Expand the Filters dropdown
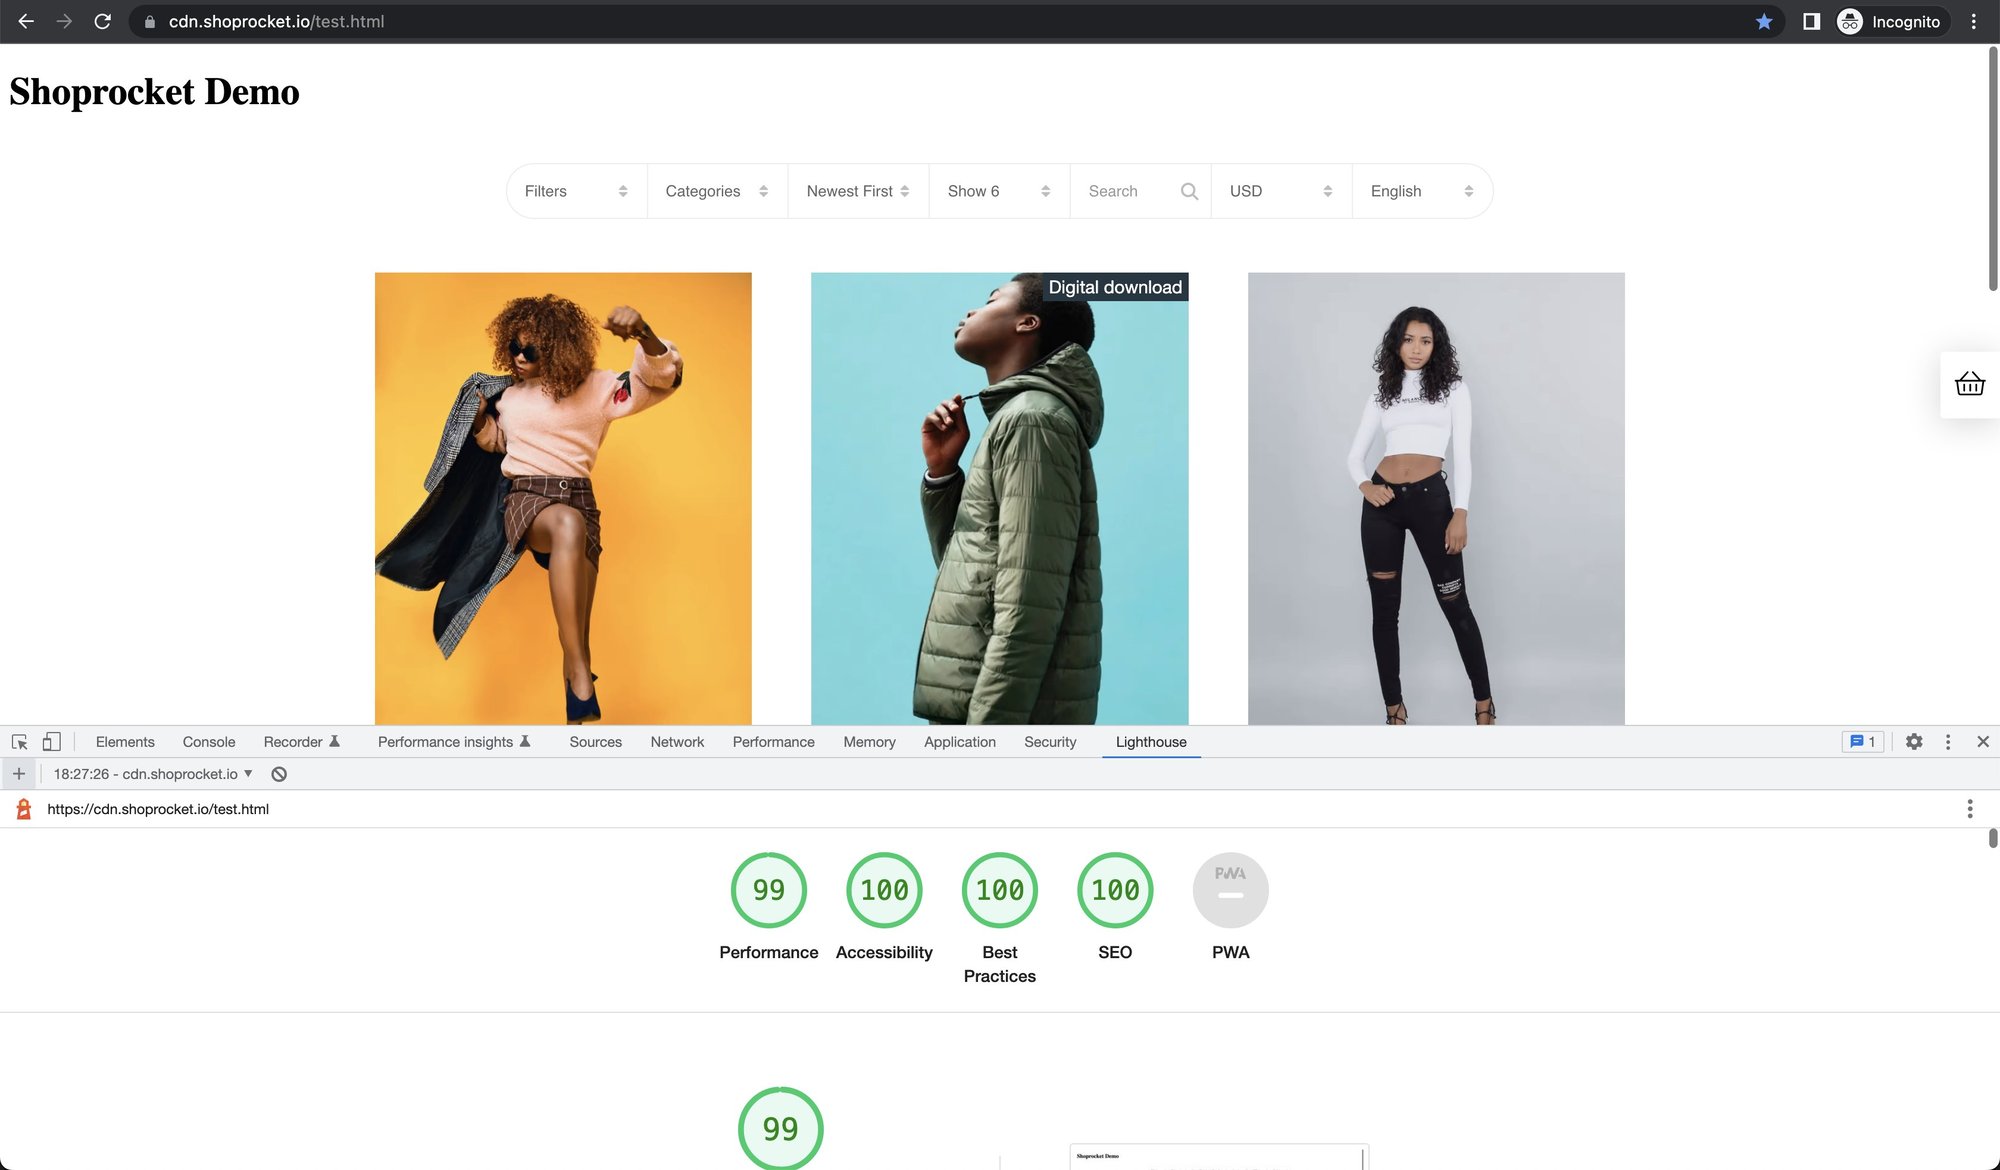This screenshot has width=2000, height=1170. pyautogui.click(x=577, y=191)
